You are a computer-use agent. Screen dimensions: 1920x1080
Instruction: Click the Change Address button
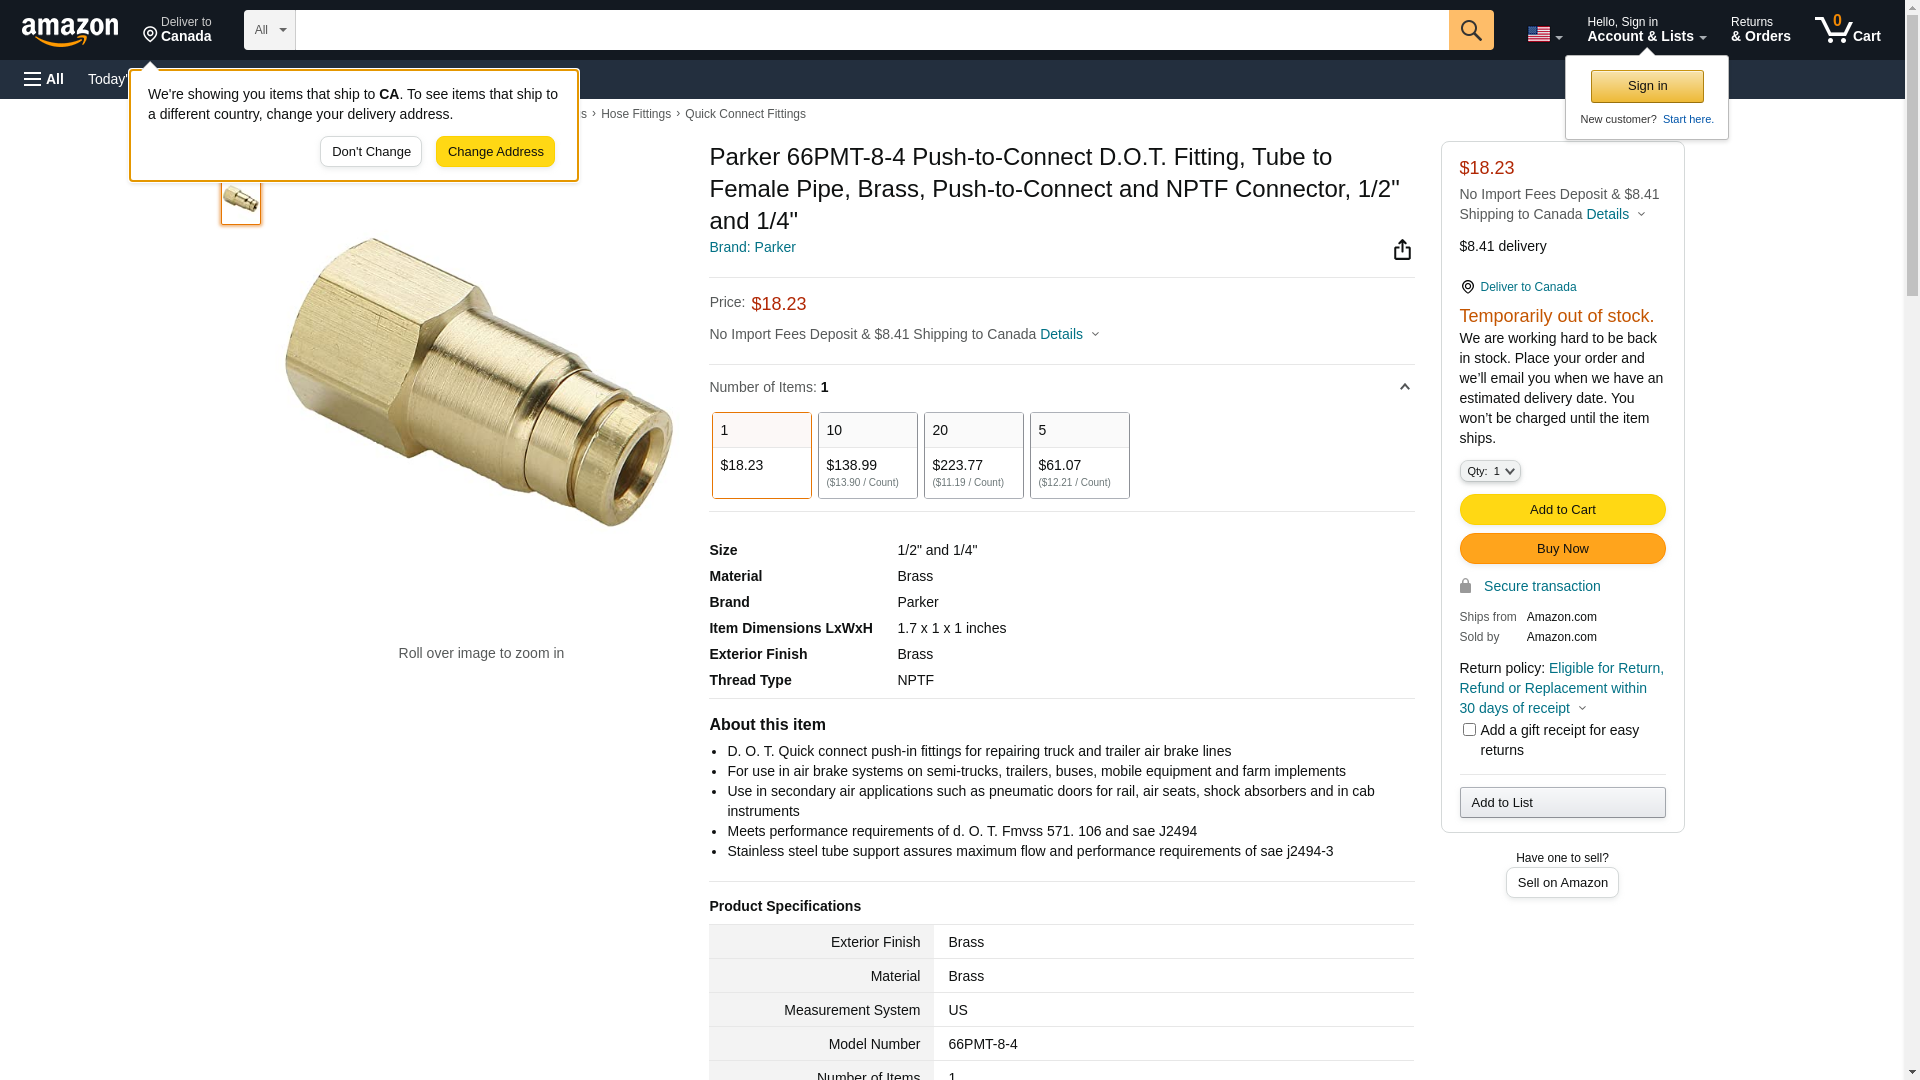pos(495,152)
